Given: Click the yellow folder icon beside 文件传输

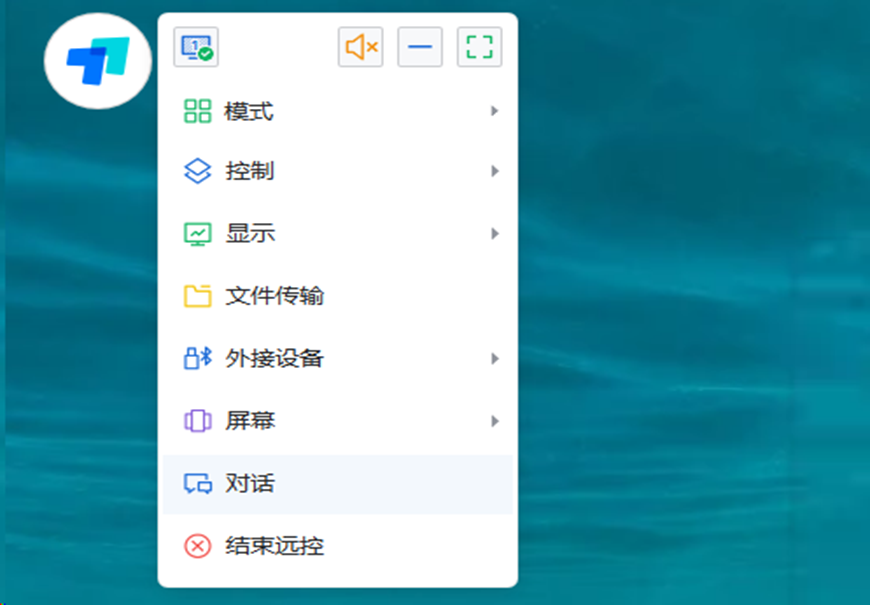Looking at the screenshot, I should click(198, 296).
